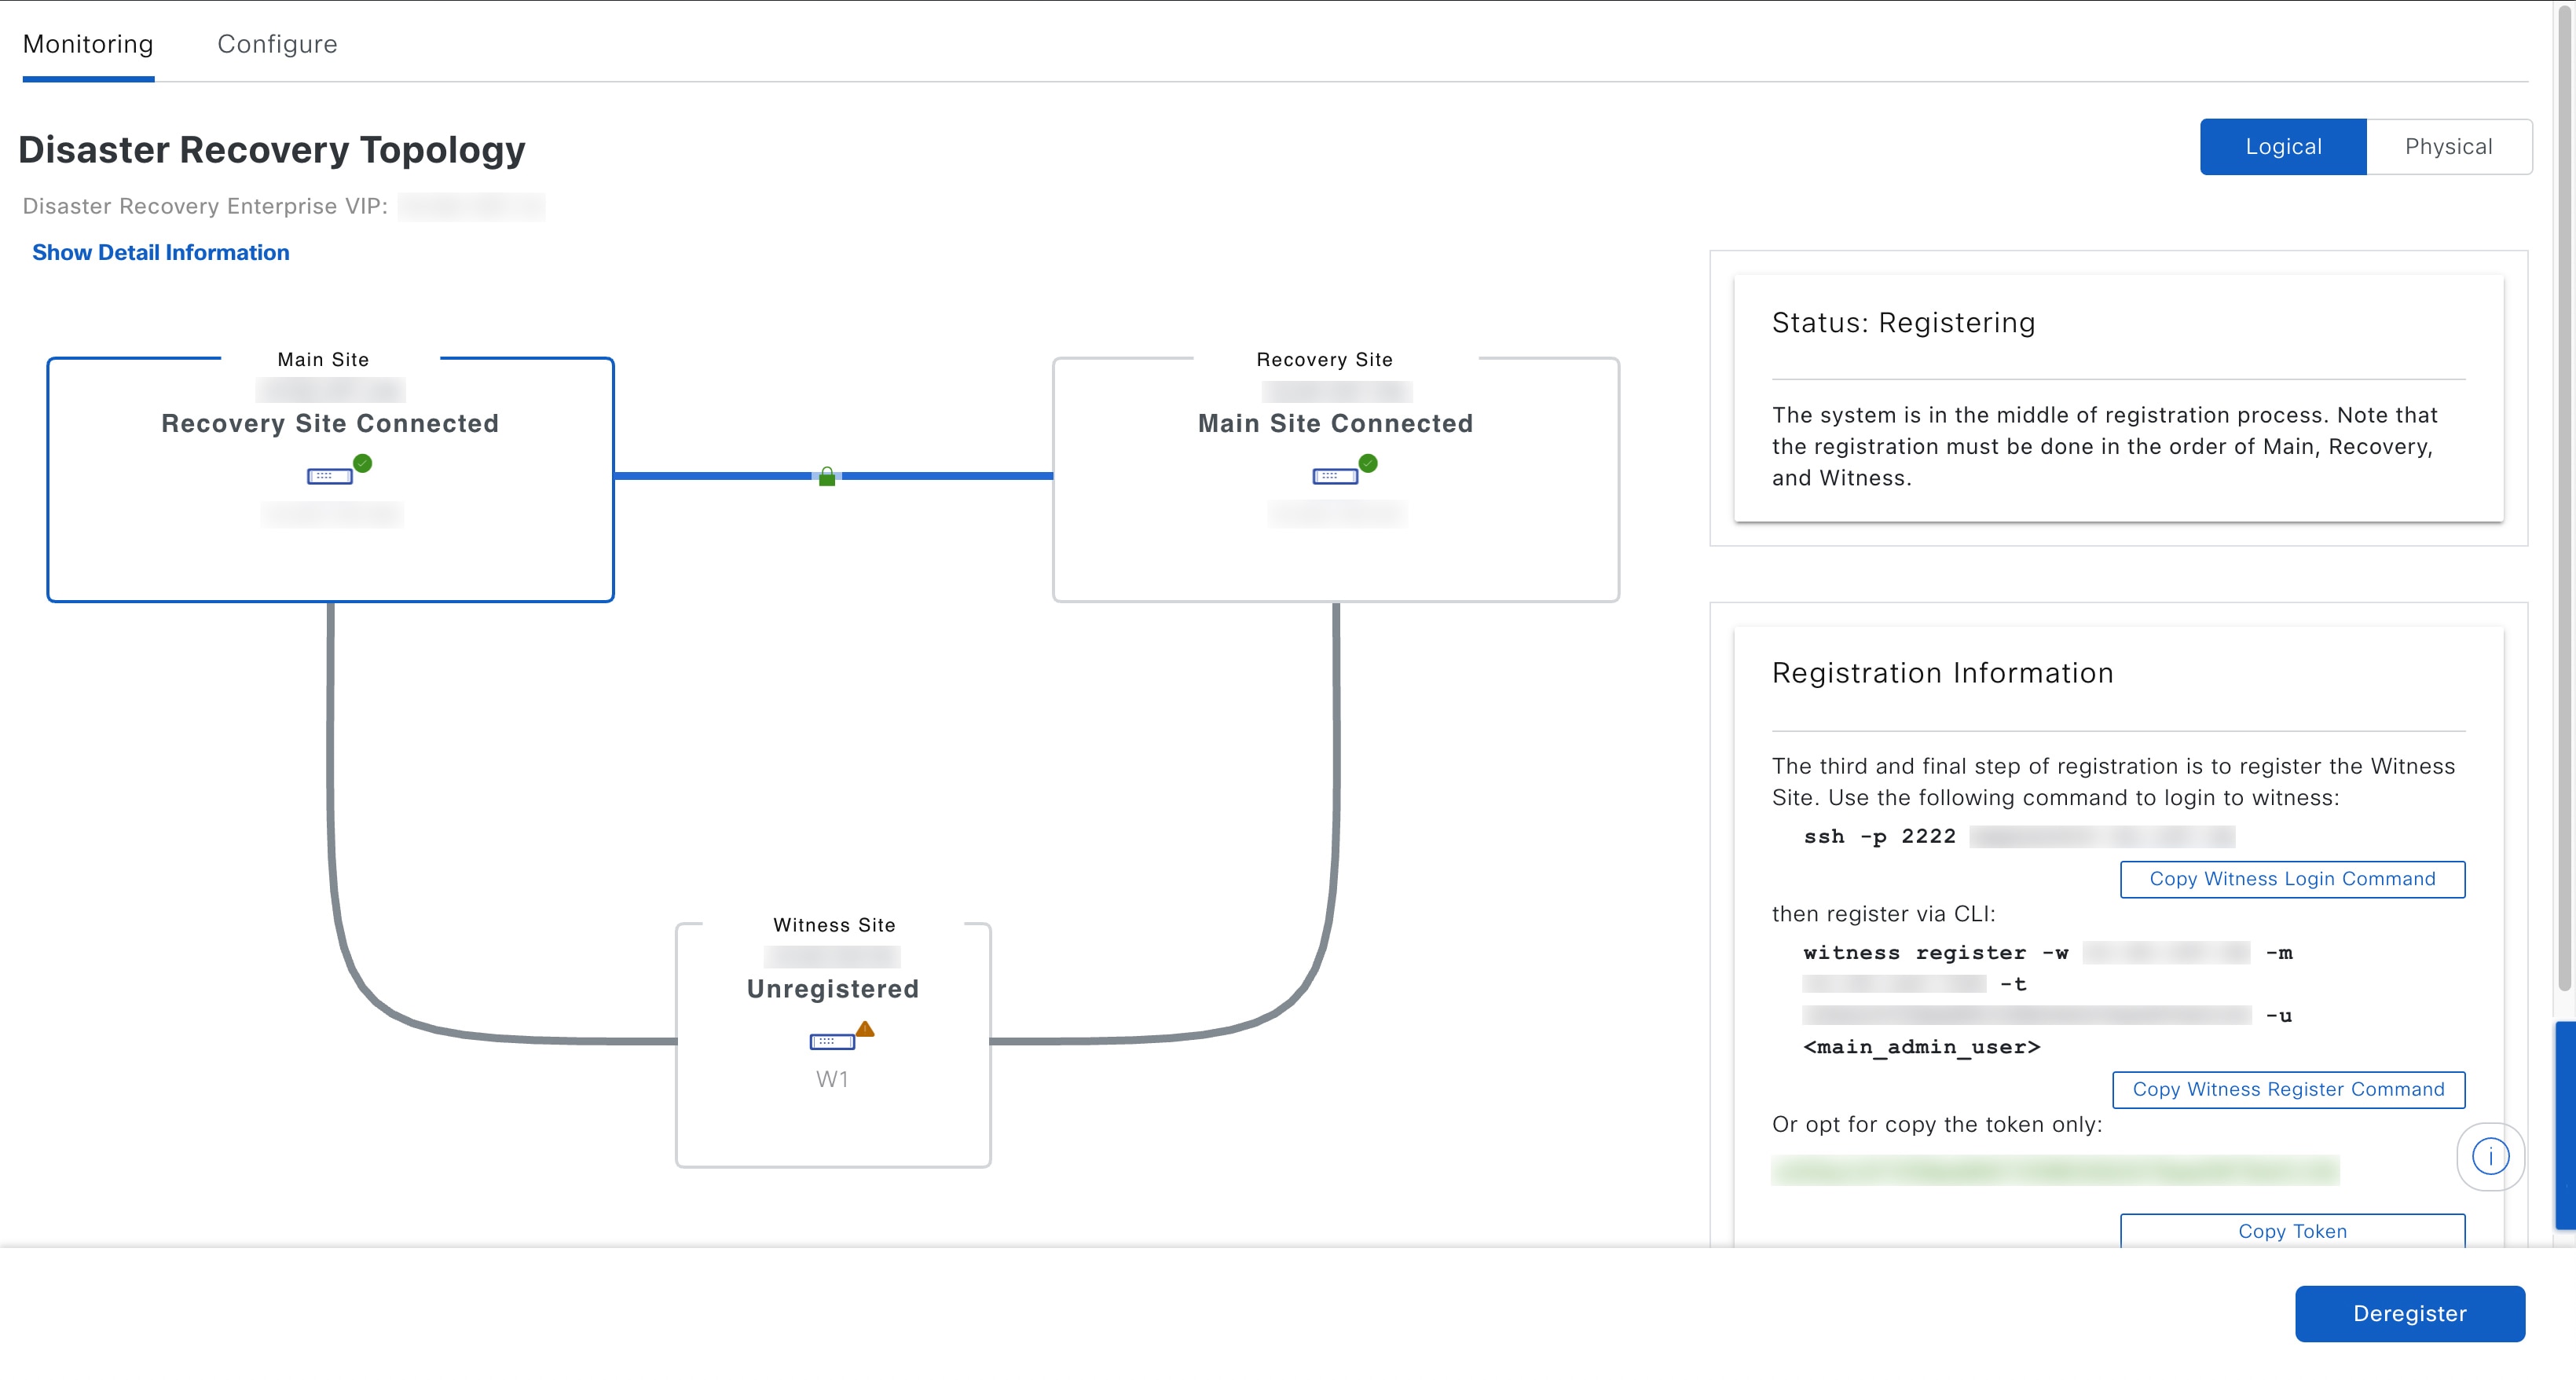
Task: Click Recovery Site green check status badge
Action: (x=1368, y=463)
